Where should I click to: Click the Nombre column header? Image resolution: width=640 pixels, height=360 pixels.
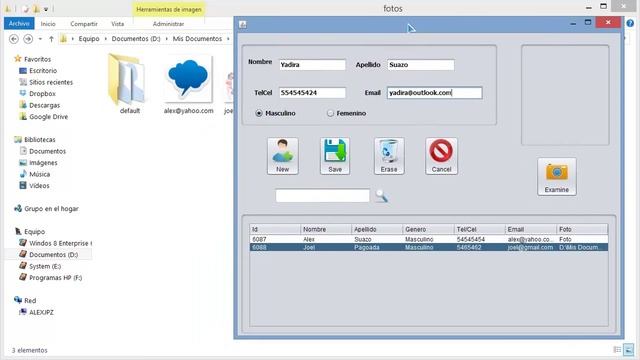pyautogui.click(x=326, y=229)
